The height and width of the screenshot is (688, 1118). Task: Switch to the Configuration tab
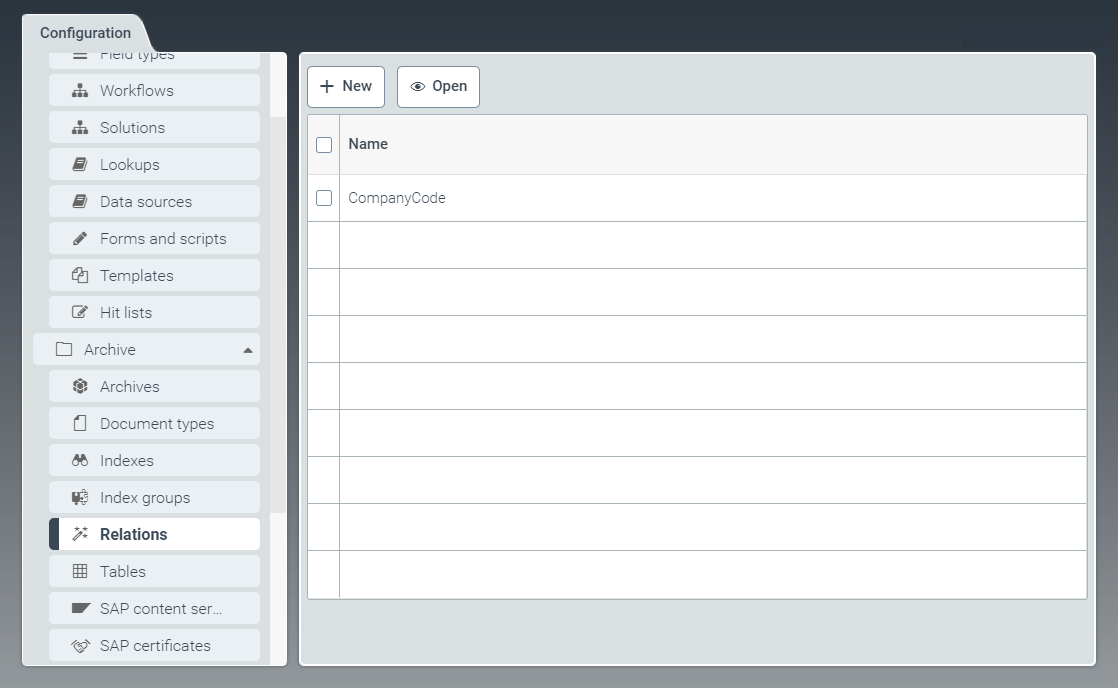(x=85, y=33)
